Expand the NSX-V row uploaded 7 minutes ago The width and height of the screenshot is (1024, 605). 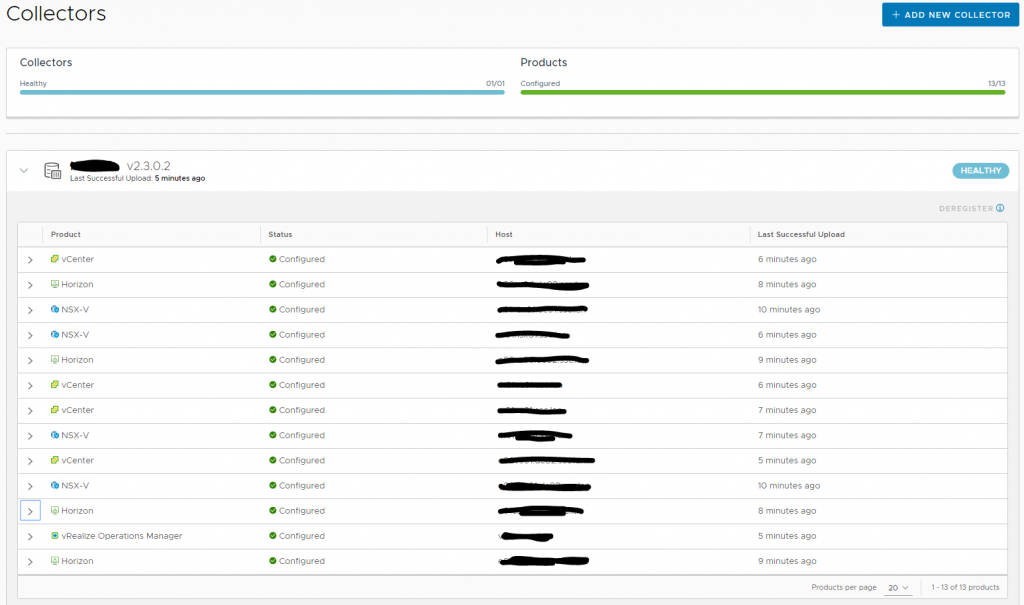(x=30, y=436)
